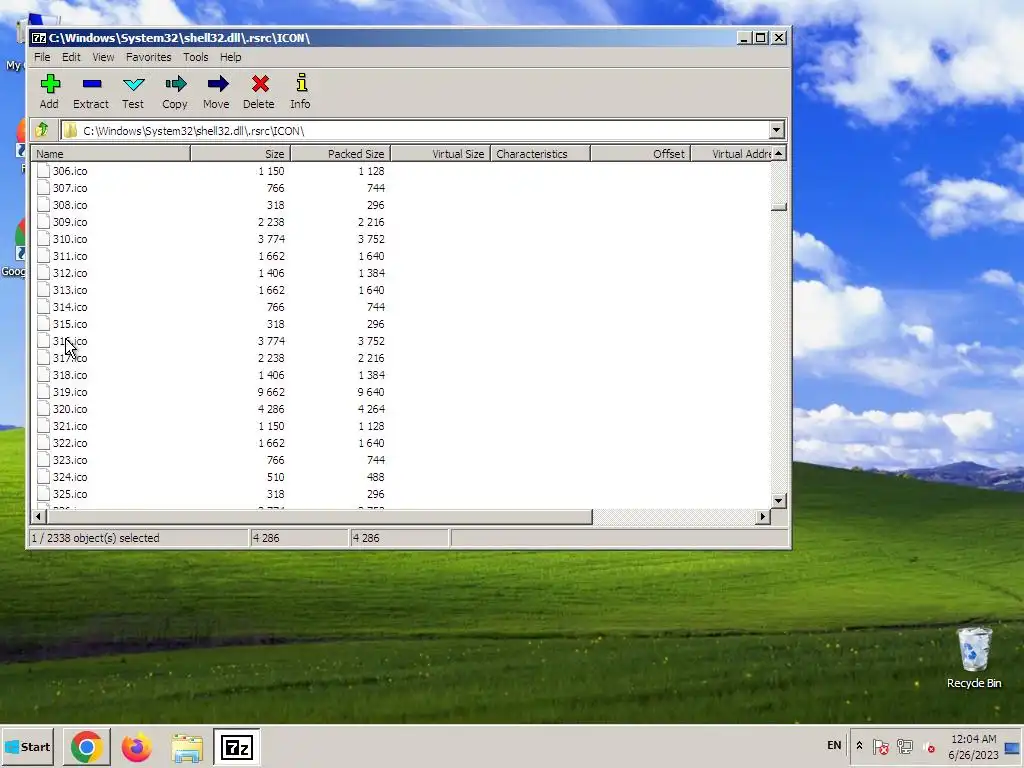Image resolution: width=1024 pixels, height=768 pixels.
Task: Select file 308.ico
Action: [x=70, y=205]
